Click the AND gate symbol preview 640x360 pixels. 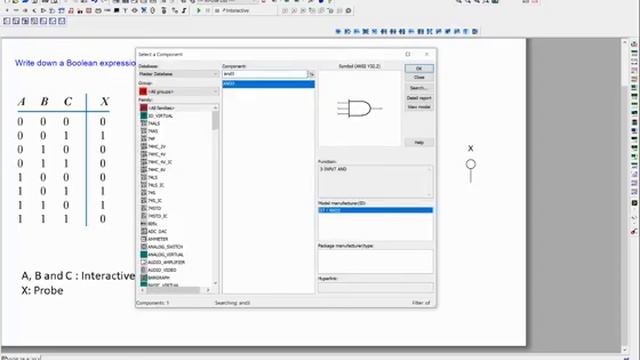[x=360, y=109]
